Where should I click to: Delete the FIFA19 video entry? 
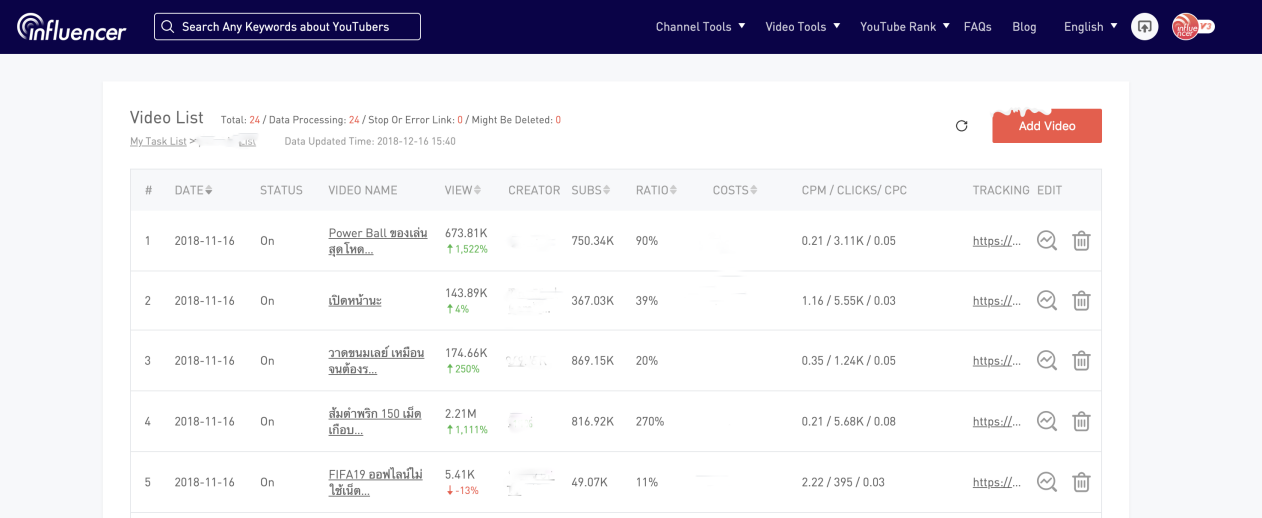point(1081,482)
